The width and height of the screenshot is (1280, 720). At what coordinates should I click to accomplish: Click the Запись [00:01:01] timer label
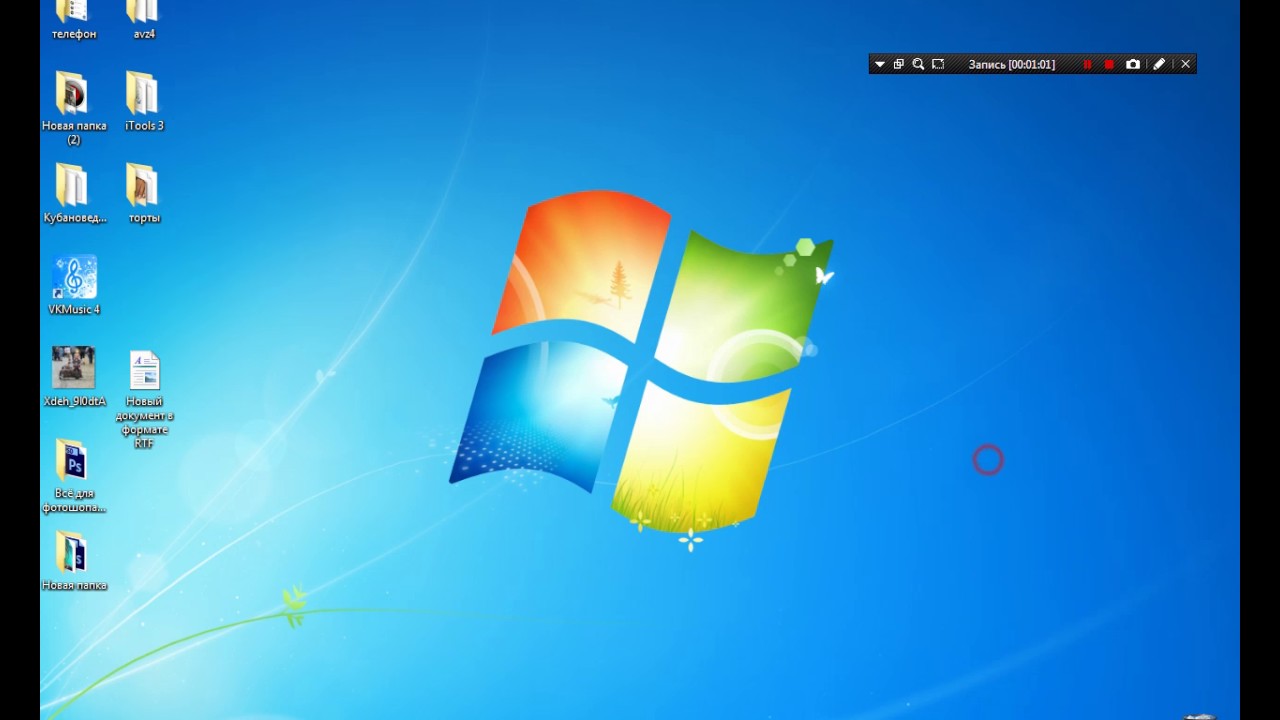[x=1012, y=64]
